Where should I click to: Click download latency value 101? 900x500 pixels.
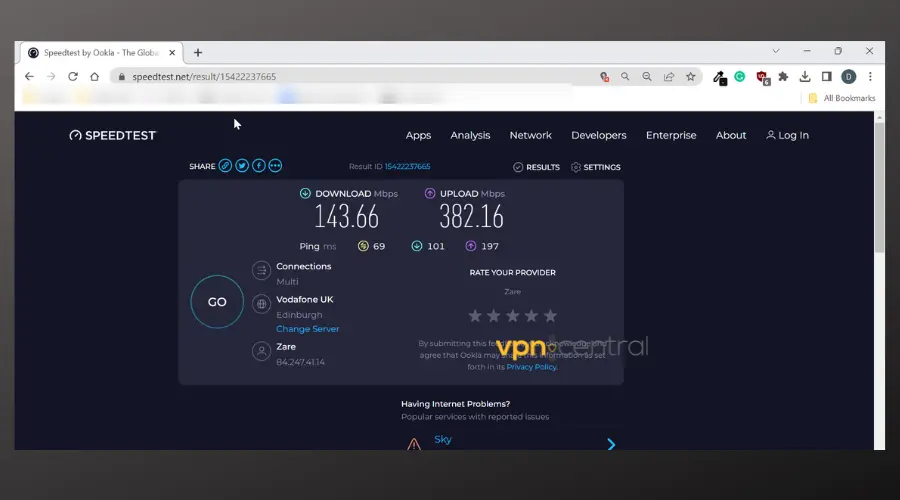[436, 246]
